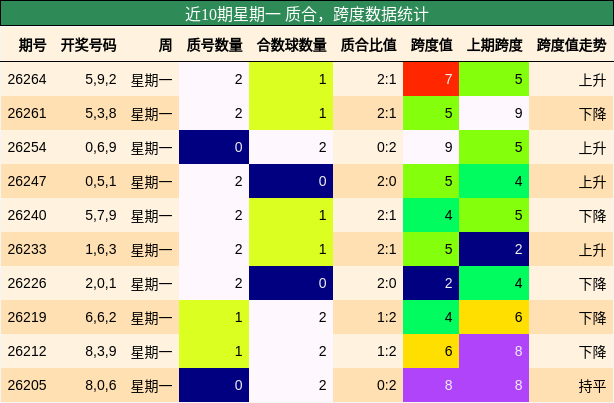The width and height of the screenshot is (614, 403).
Task: Click the 跨度值 column header
Action: [432, 45]
